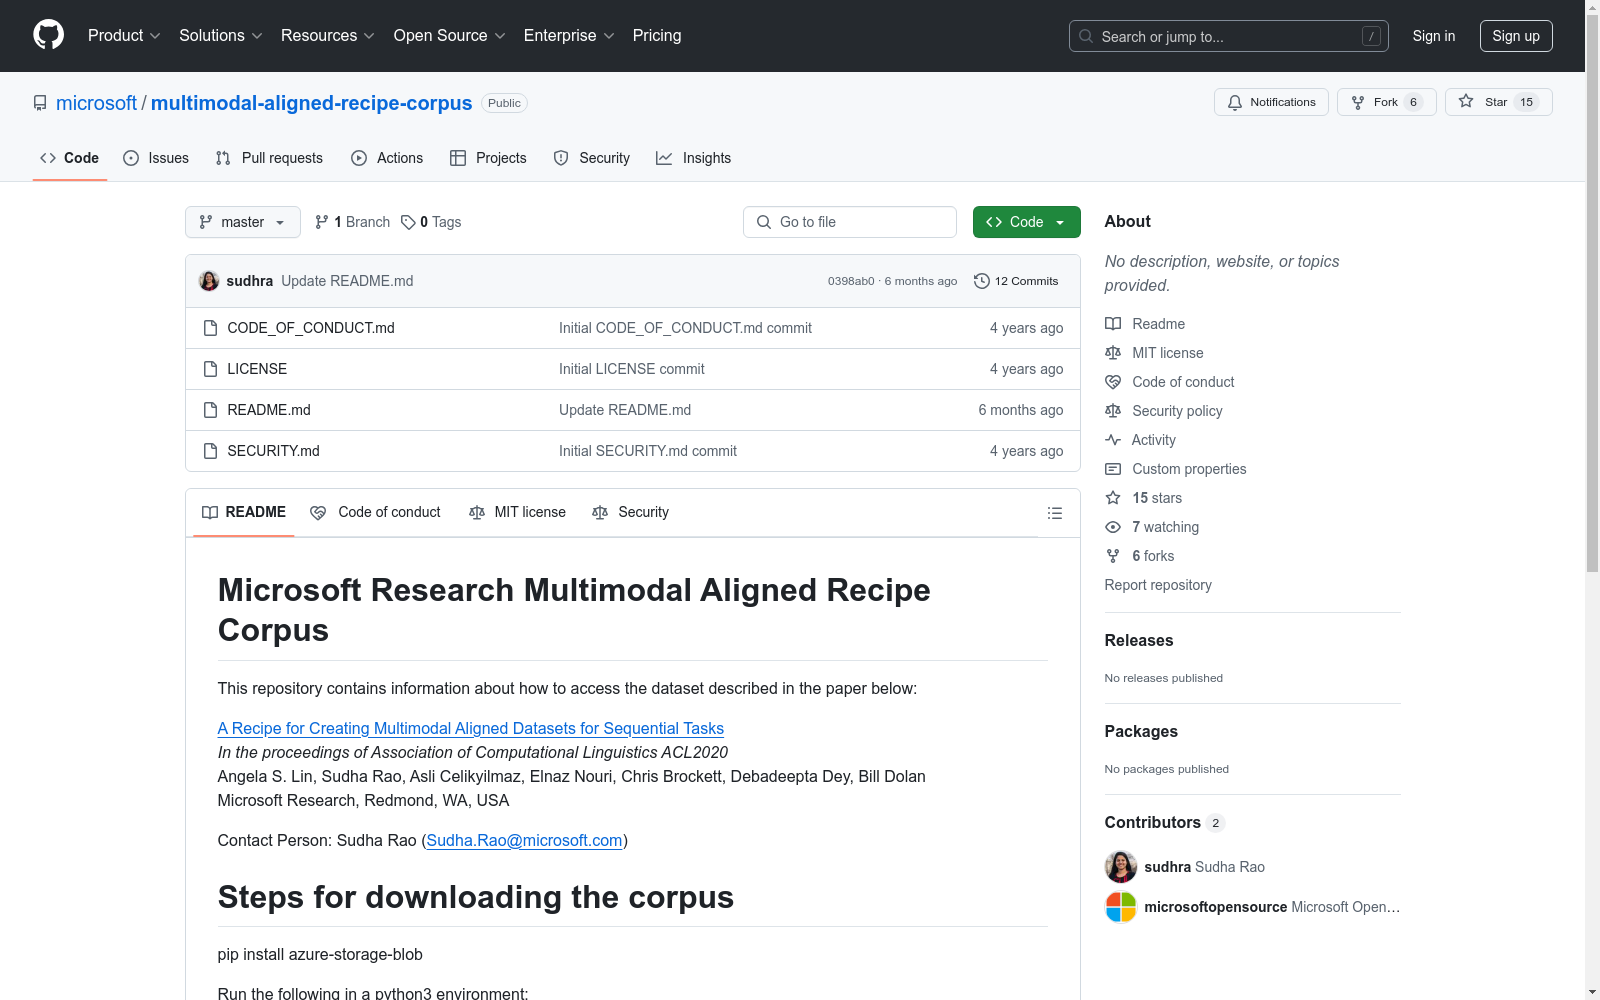This screenshot has width=1600, height=1000.
Task: Click the Sign in link
Action: [x=1434, y=36]
